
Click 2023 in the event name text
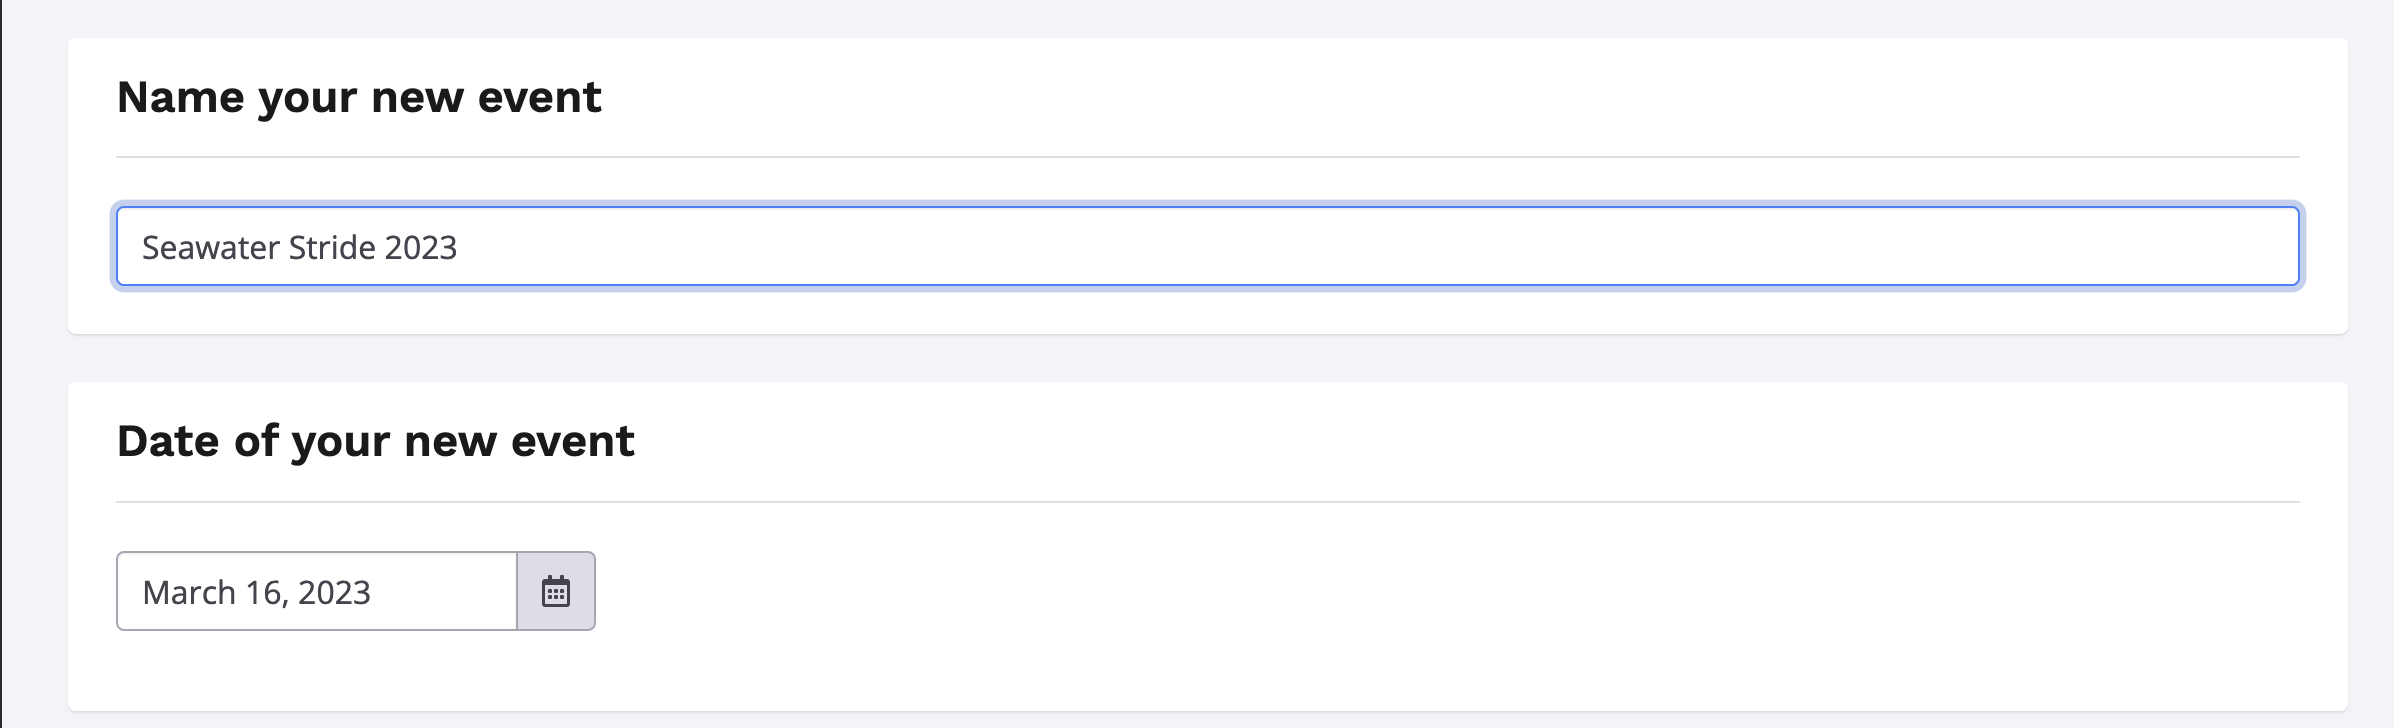pos(420,247)
